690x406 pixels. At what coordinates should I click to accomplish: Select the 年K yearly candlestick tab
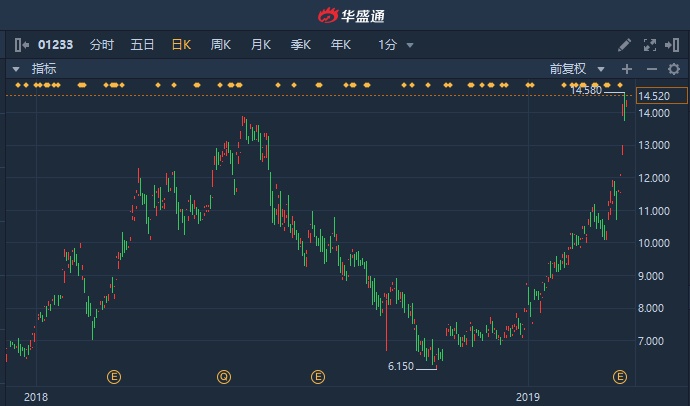[x=341, y=45]
